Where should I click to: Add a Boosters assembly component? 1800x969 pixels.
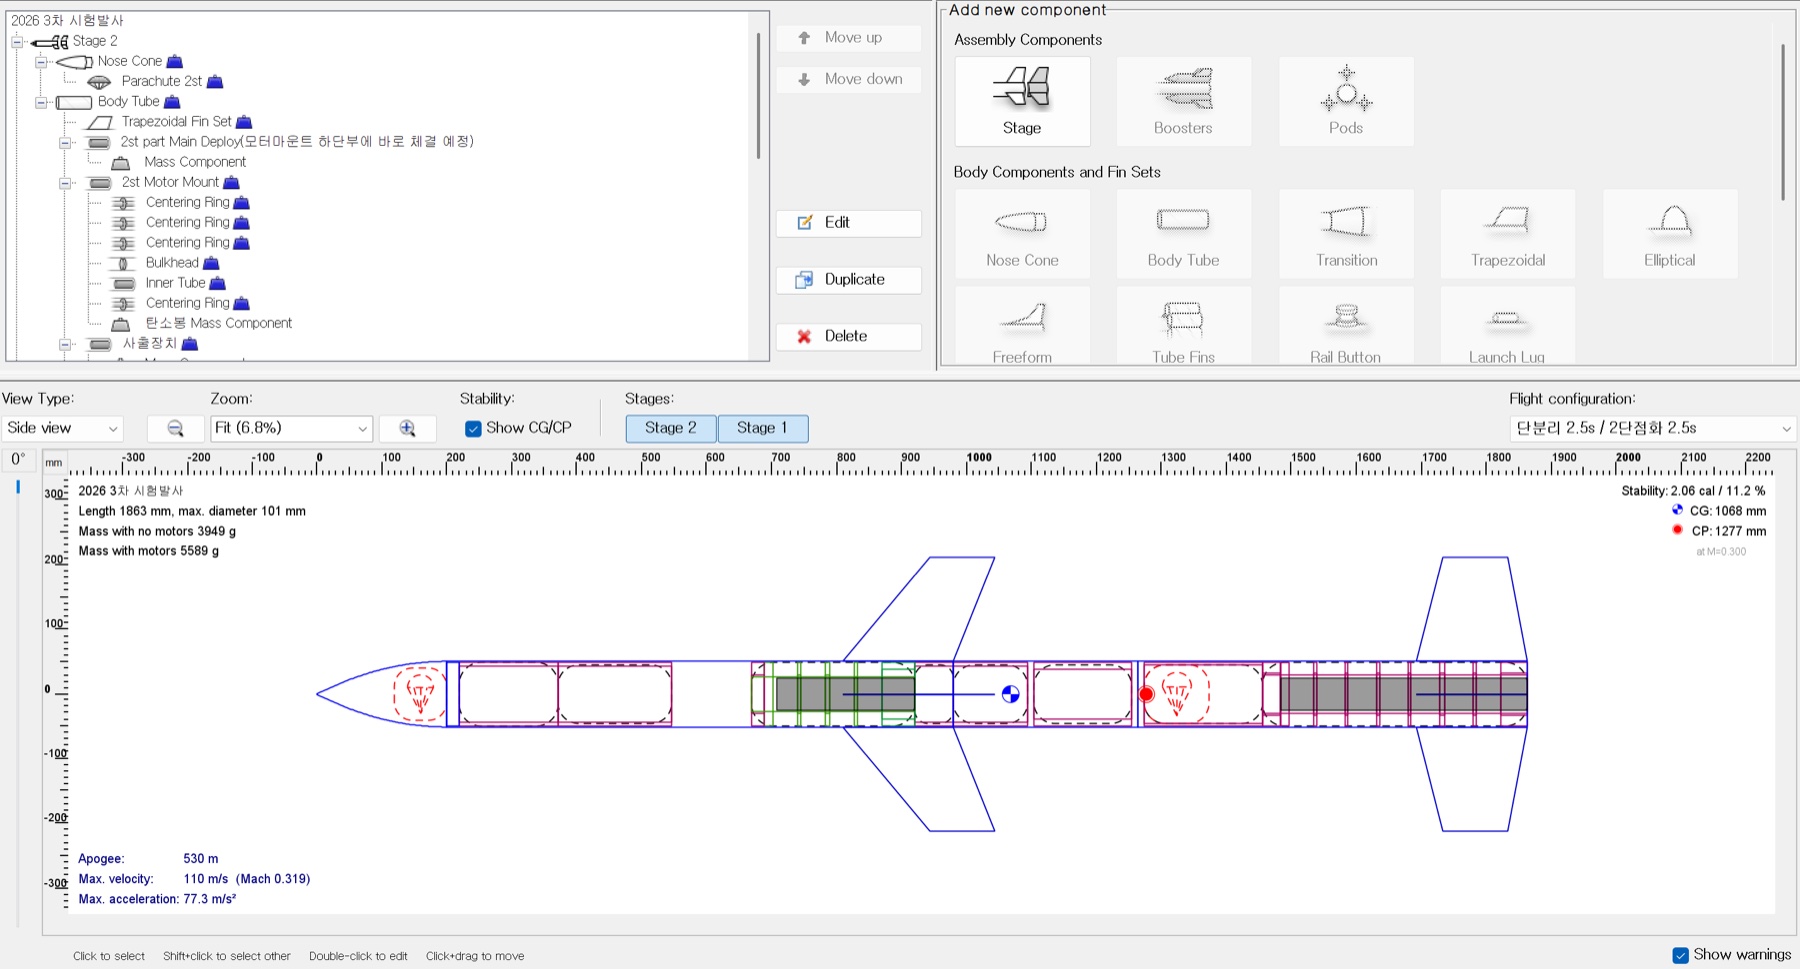click(x=1183, y=101)
